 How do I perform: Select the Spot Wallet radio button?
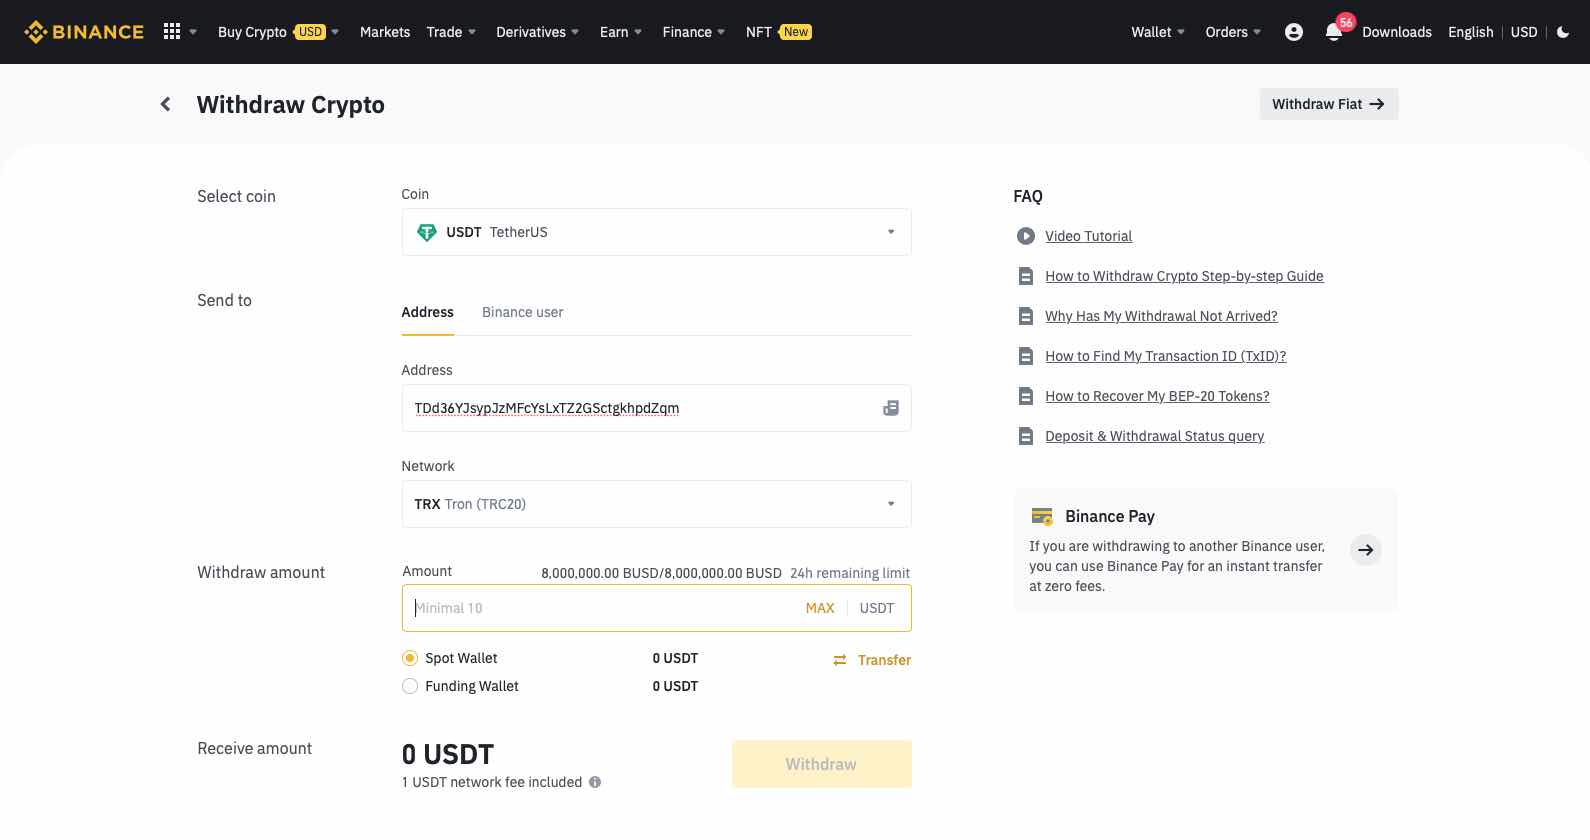410,658
